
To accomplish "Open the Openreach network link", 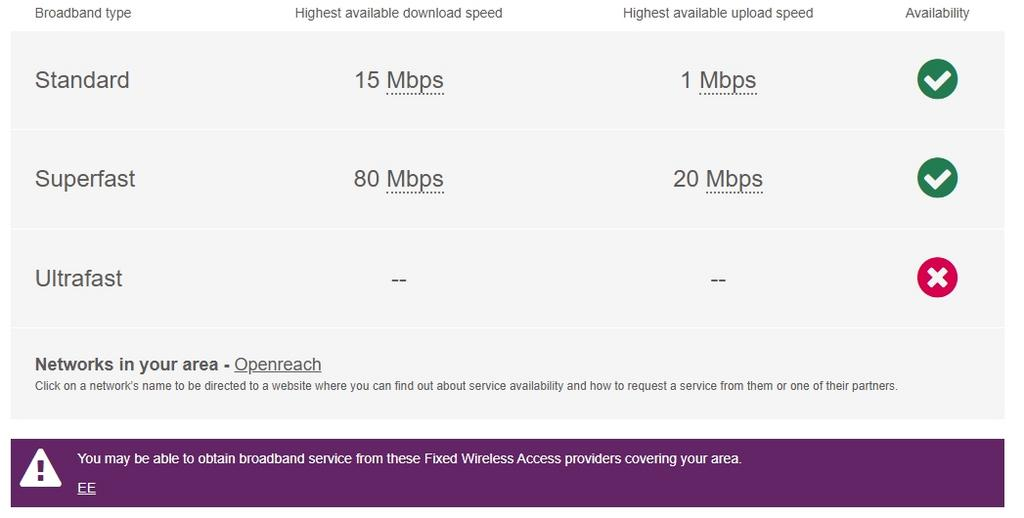I will 278,365.
